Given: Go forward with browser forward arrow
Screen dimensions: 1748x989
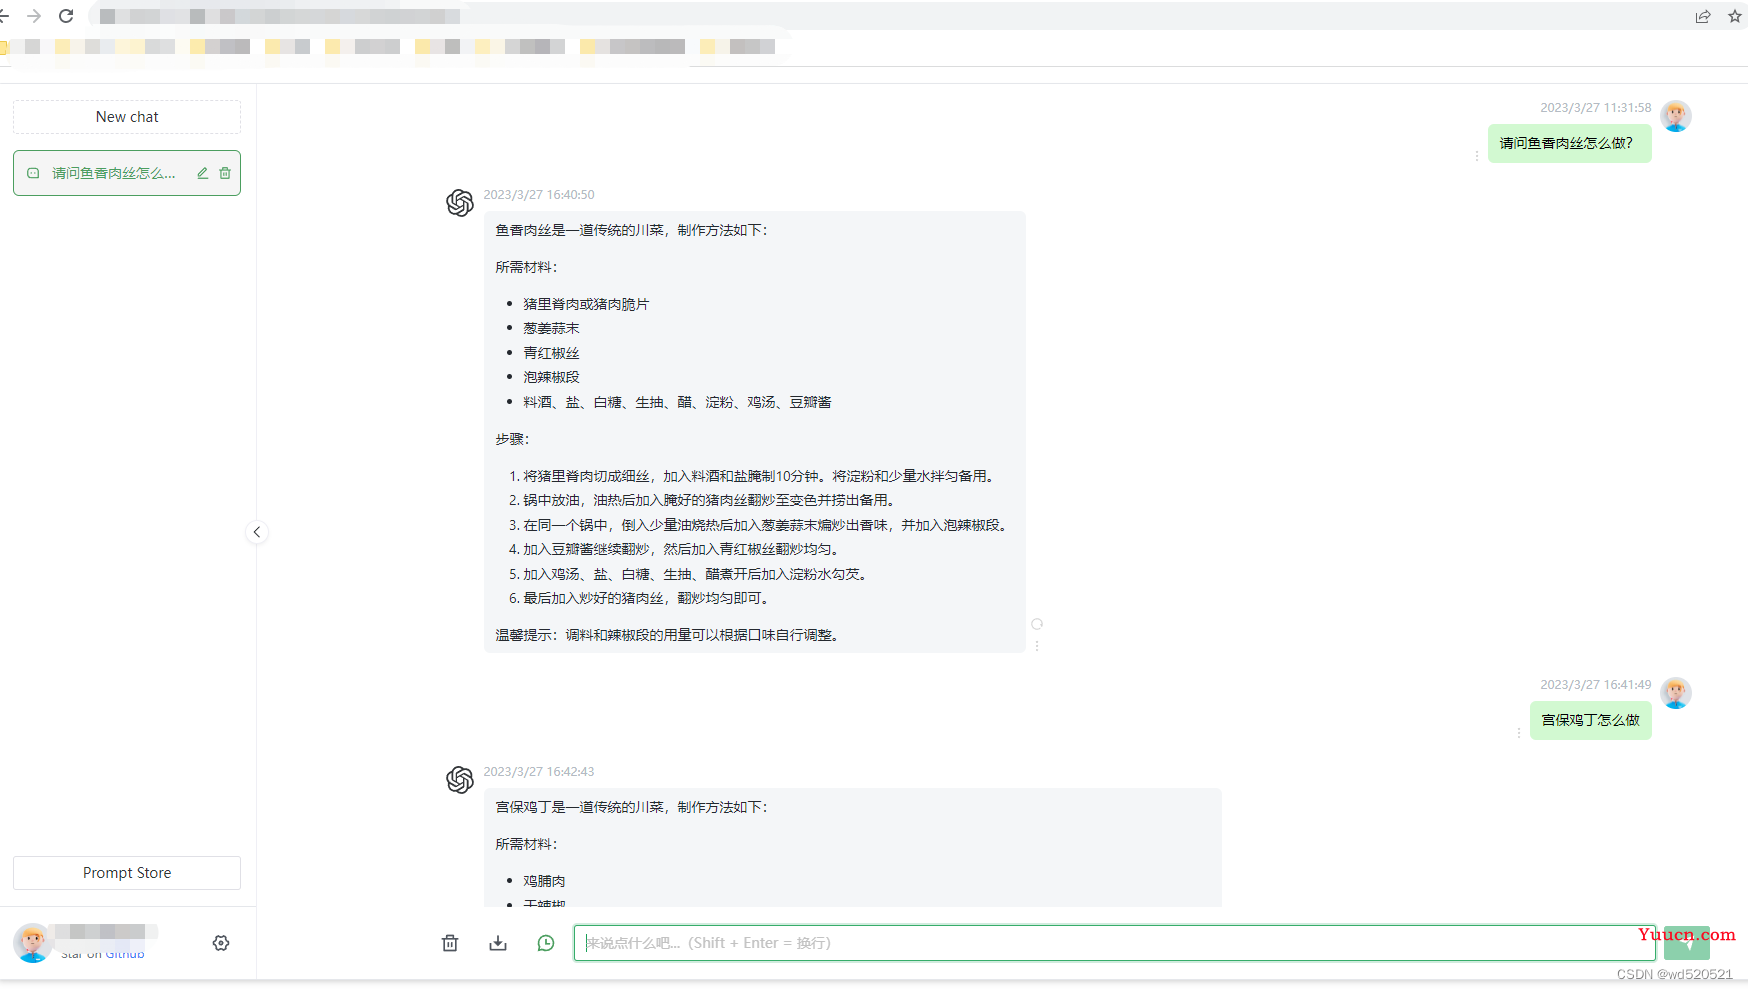Looking at the screenshot, I should tap(34, 16).
